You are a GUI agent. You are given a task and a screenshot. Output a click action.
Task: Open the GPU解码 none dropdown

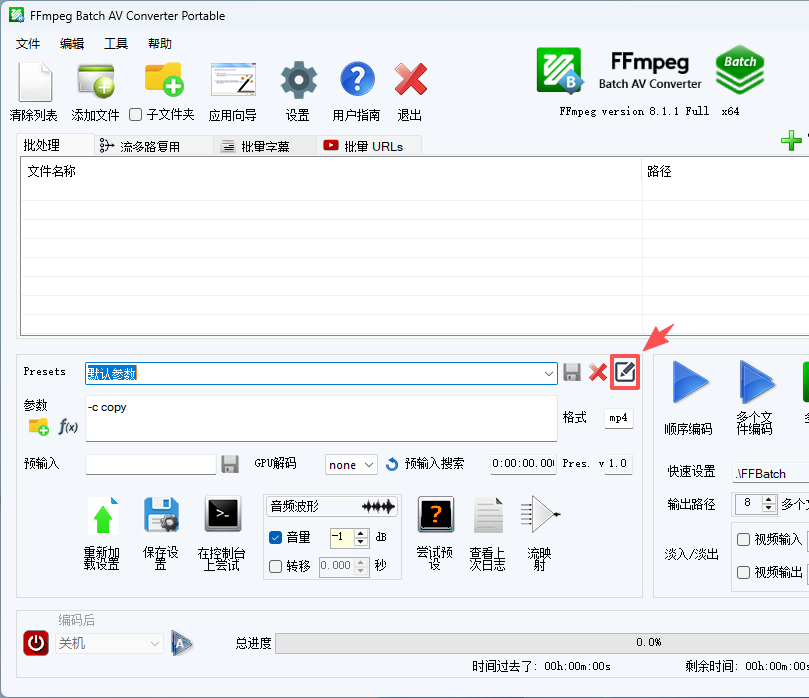[x=351, y=465]
